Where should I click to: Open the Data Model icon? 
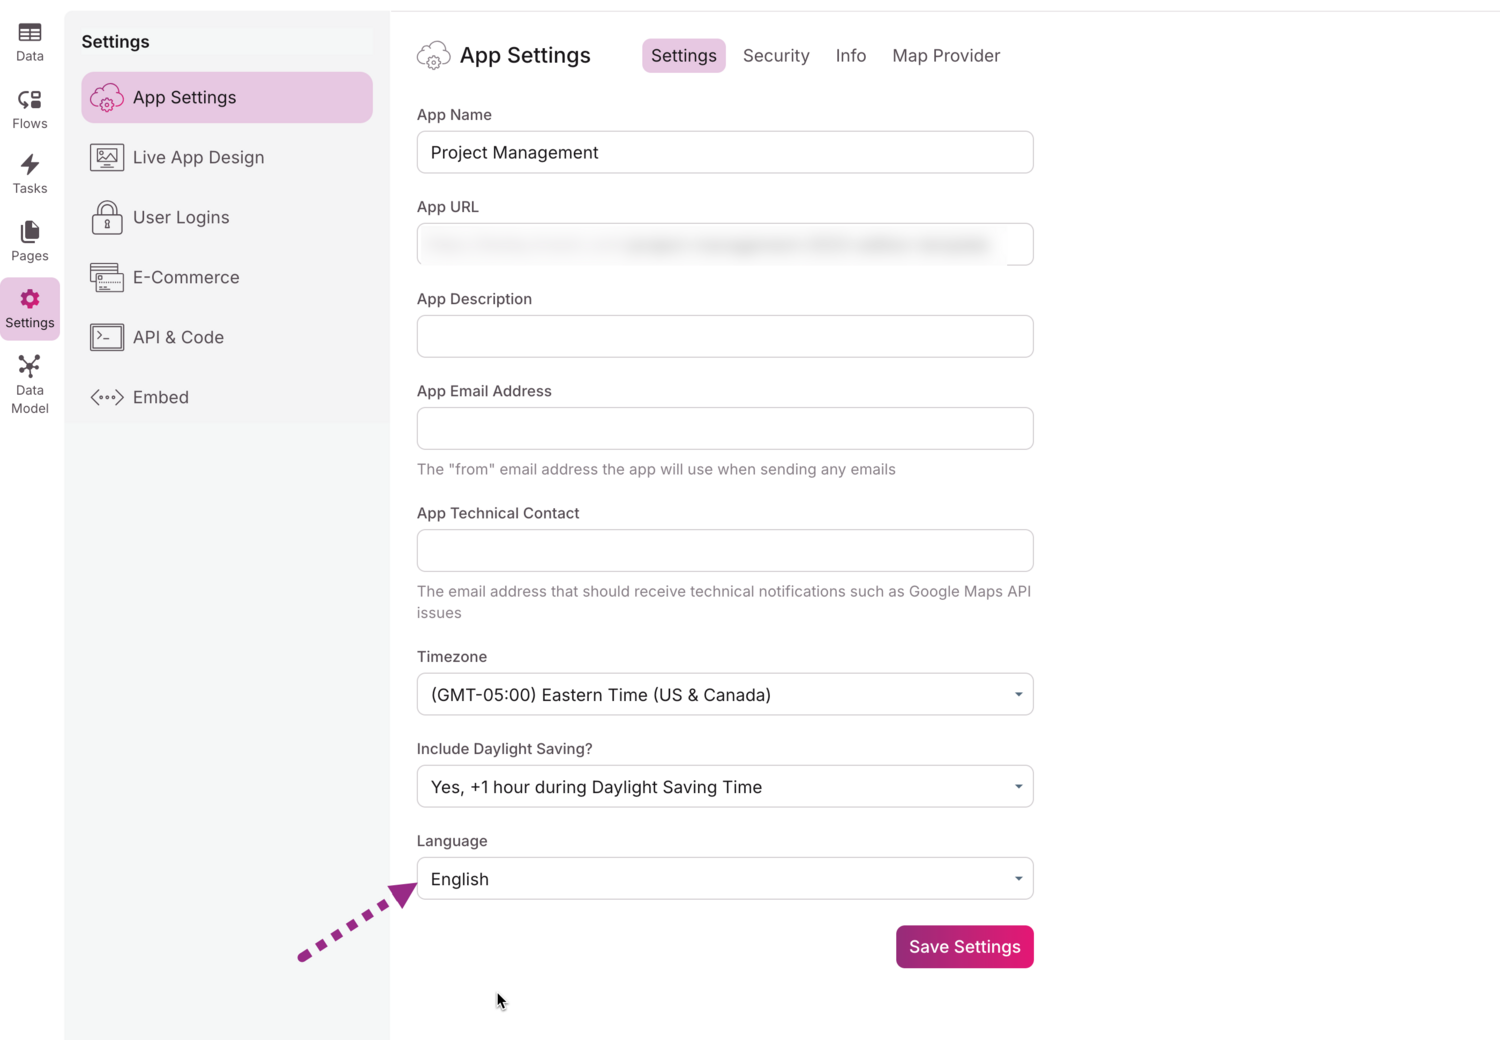(x=30, y=367)
